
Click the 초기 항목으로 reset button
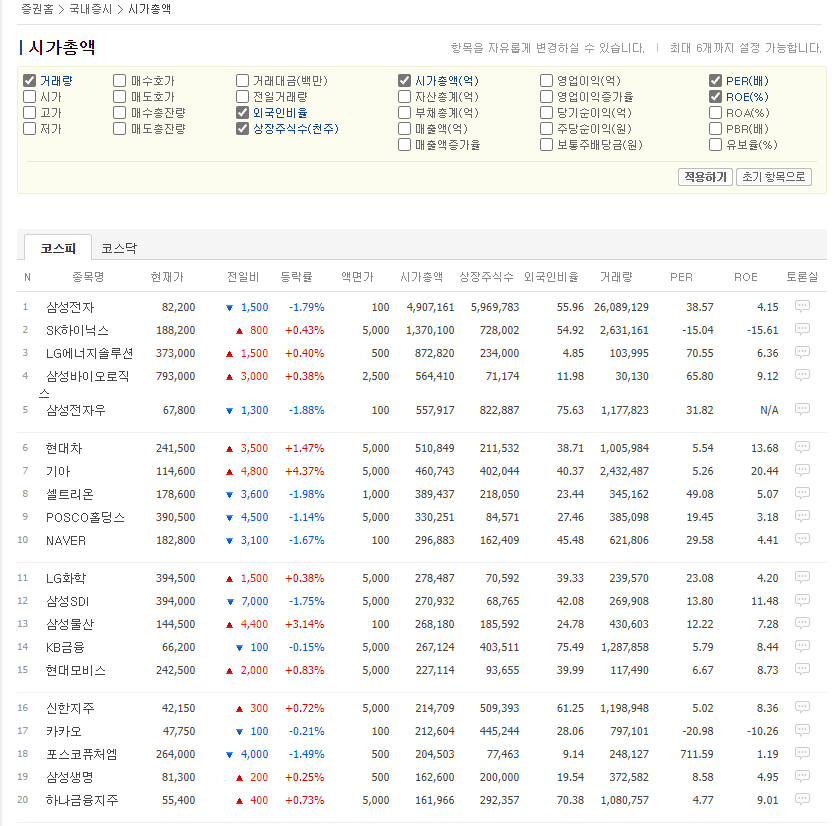coord(773,177)
